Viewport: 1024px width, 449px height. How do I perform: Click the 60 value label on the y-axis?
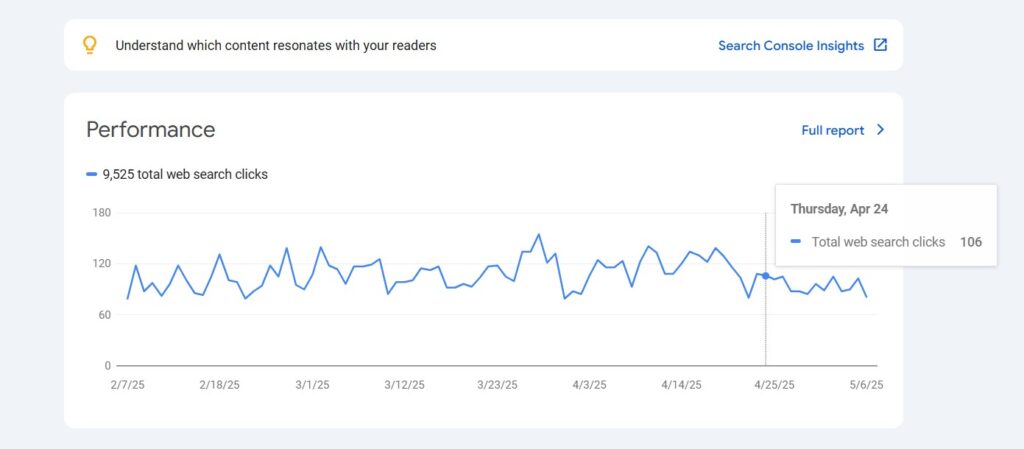coord(104,315)
